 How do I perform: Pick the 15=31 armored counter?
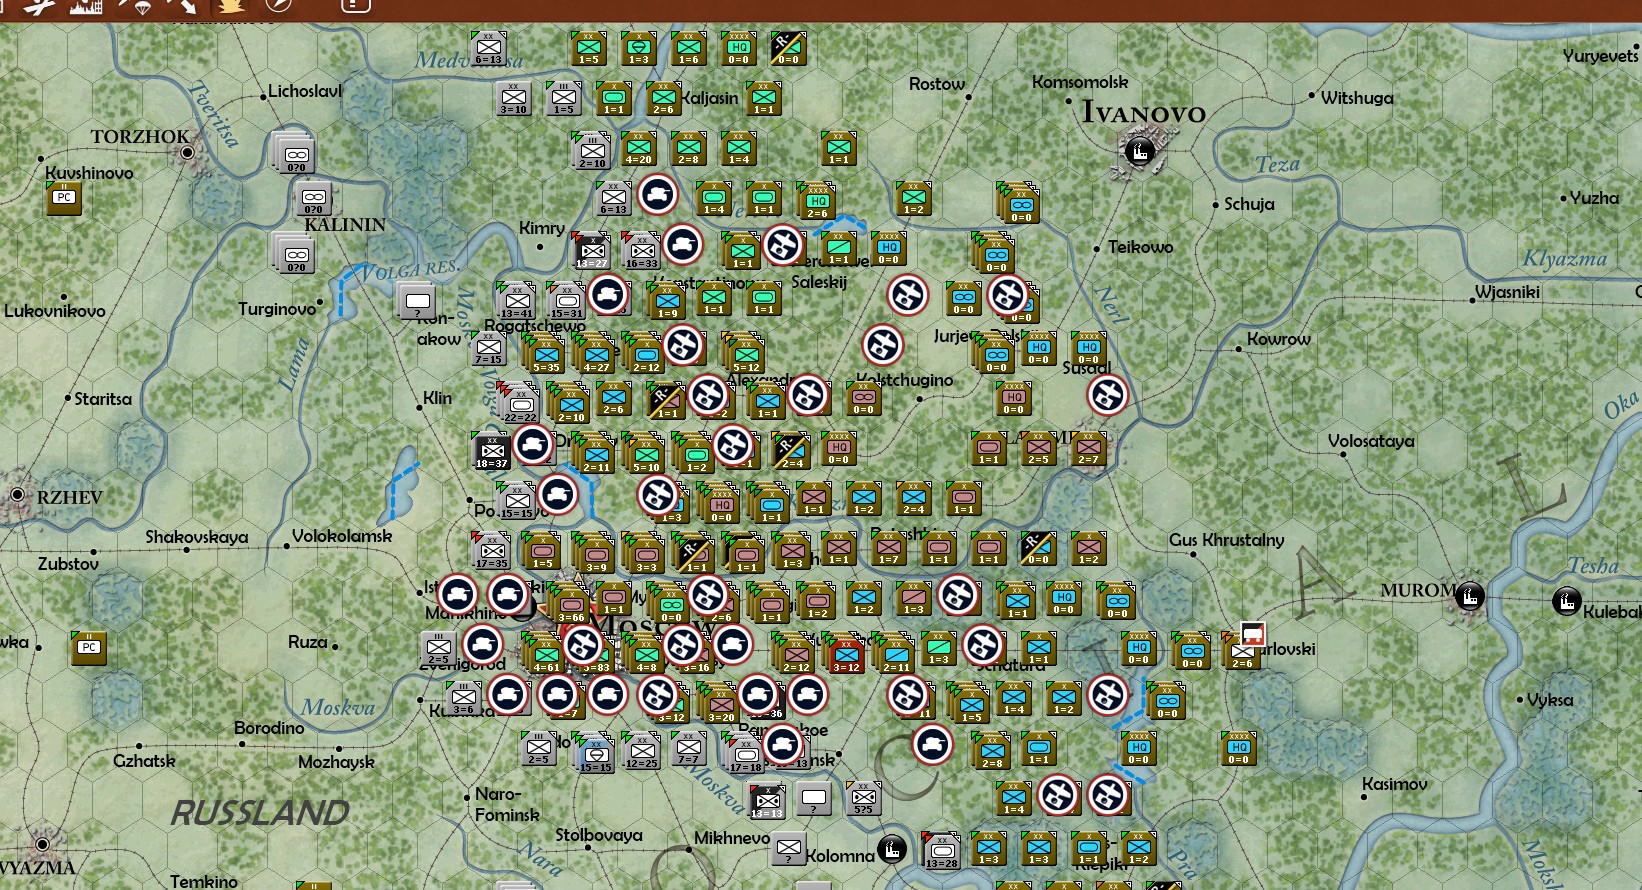coord(567,299)
